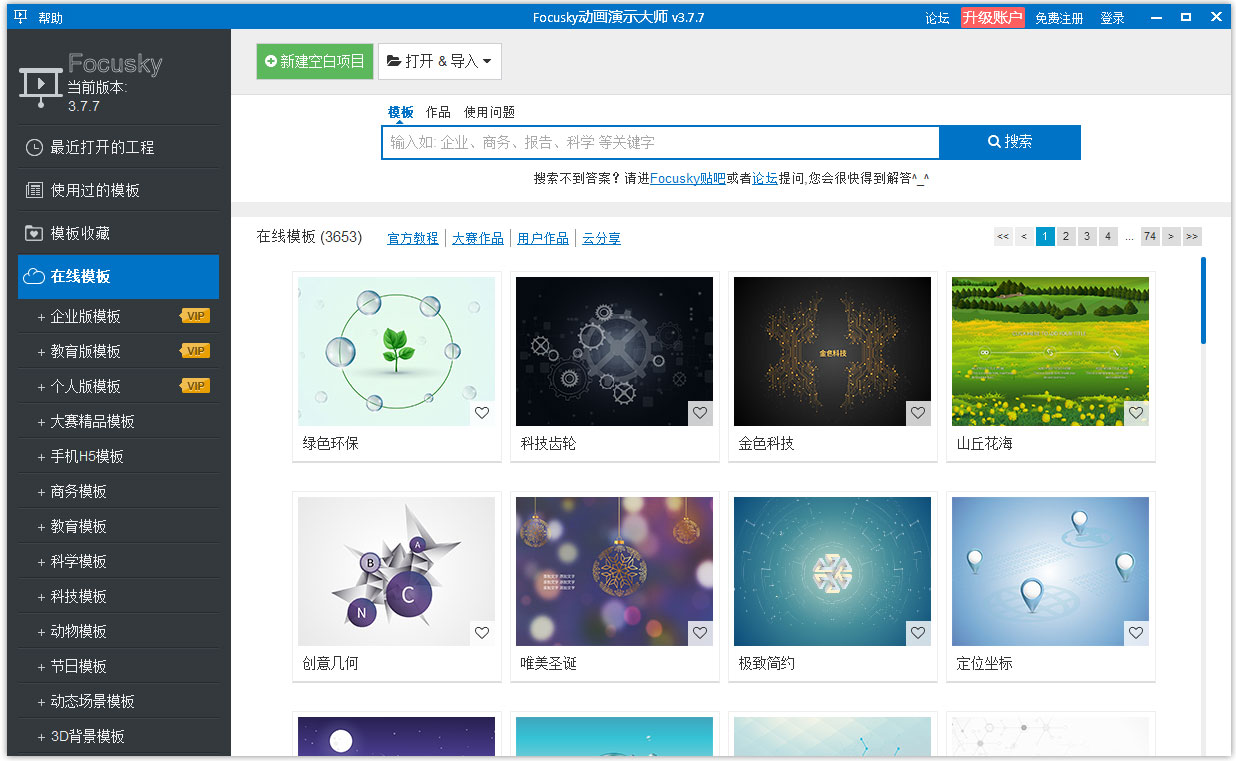Click heart icon on 科技齿轮 template
This screenshot has width=1236, height=761.
point(700,413)
